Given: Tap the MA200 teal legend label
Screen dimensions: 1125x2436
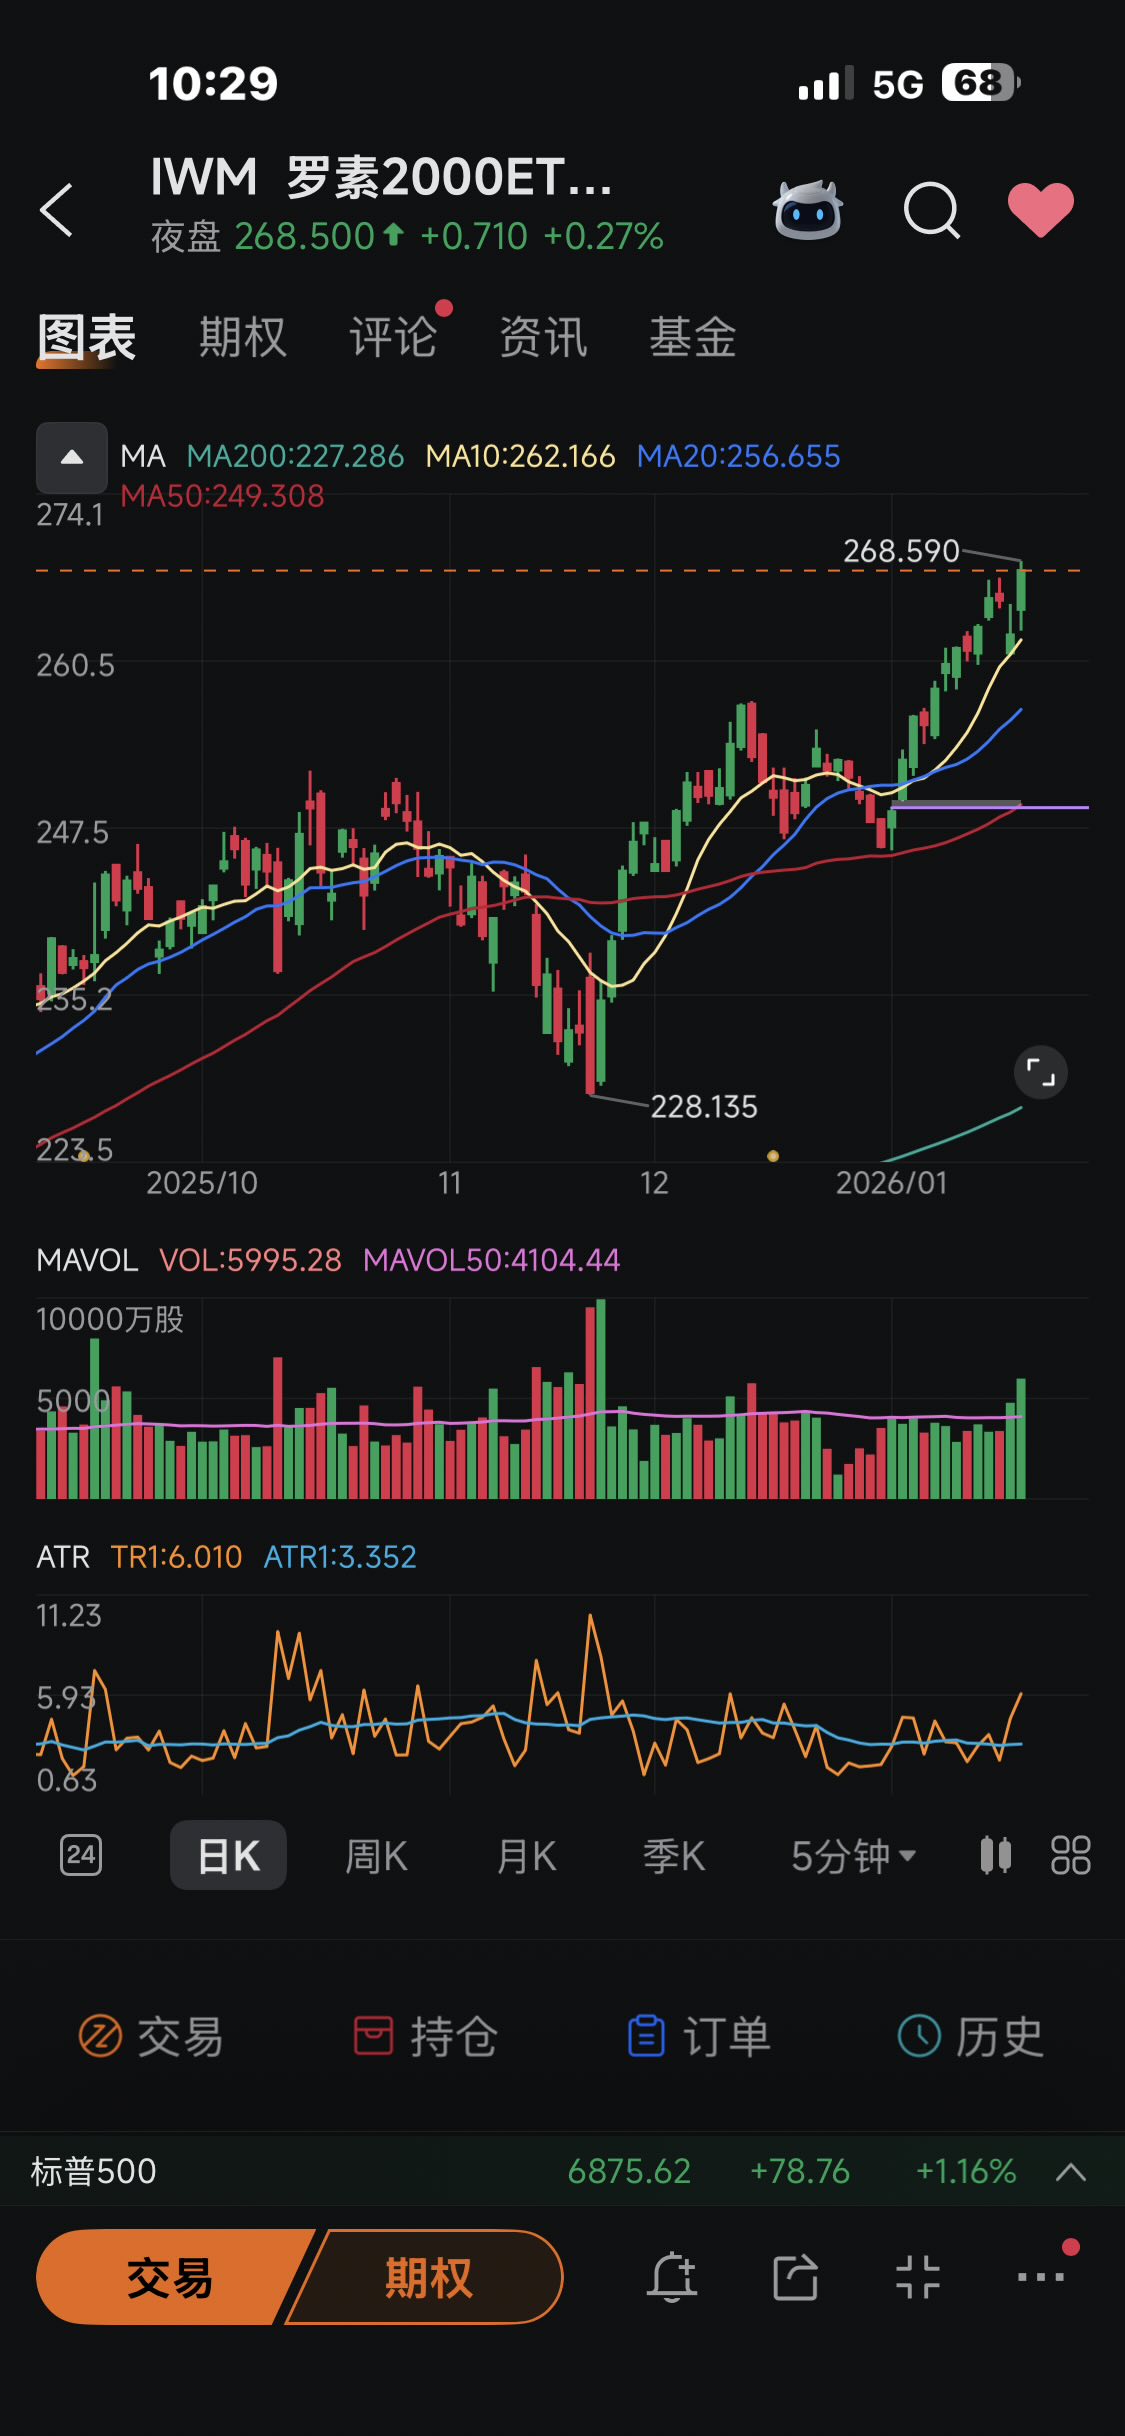Looking at the screenshot, I should pos(295,456).
